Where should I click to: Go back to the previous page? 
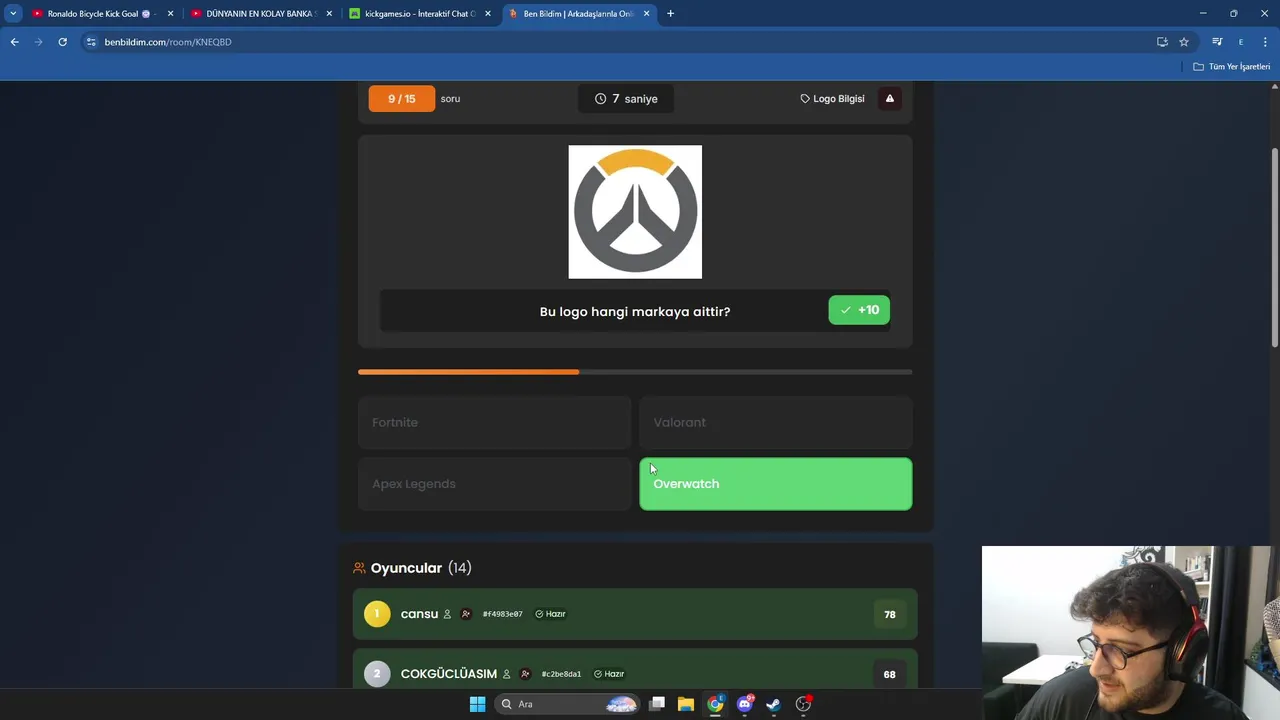click(14, 42)
